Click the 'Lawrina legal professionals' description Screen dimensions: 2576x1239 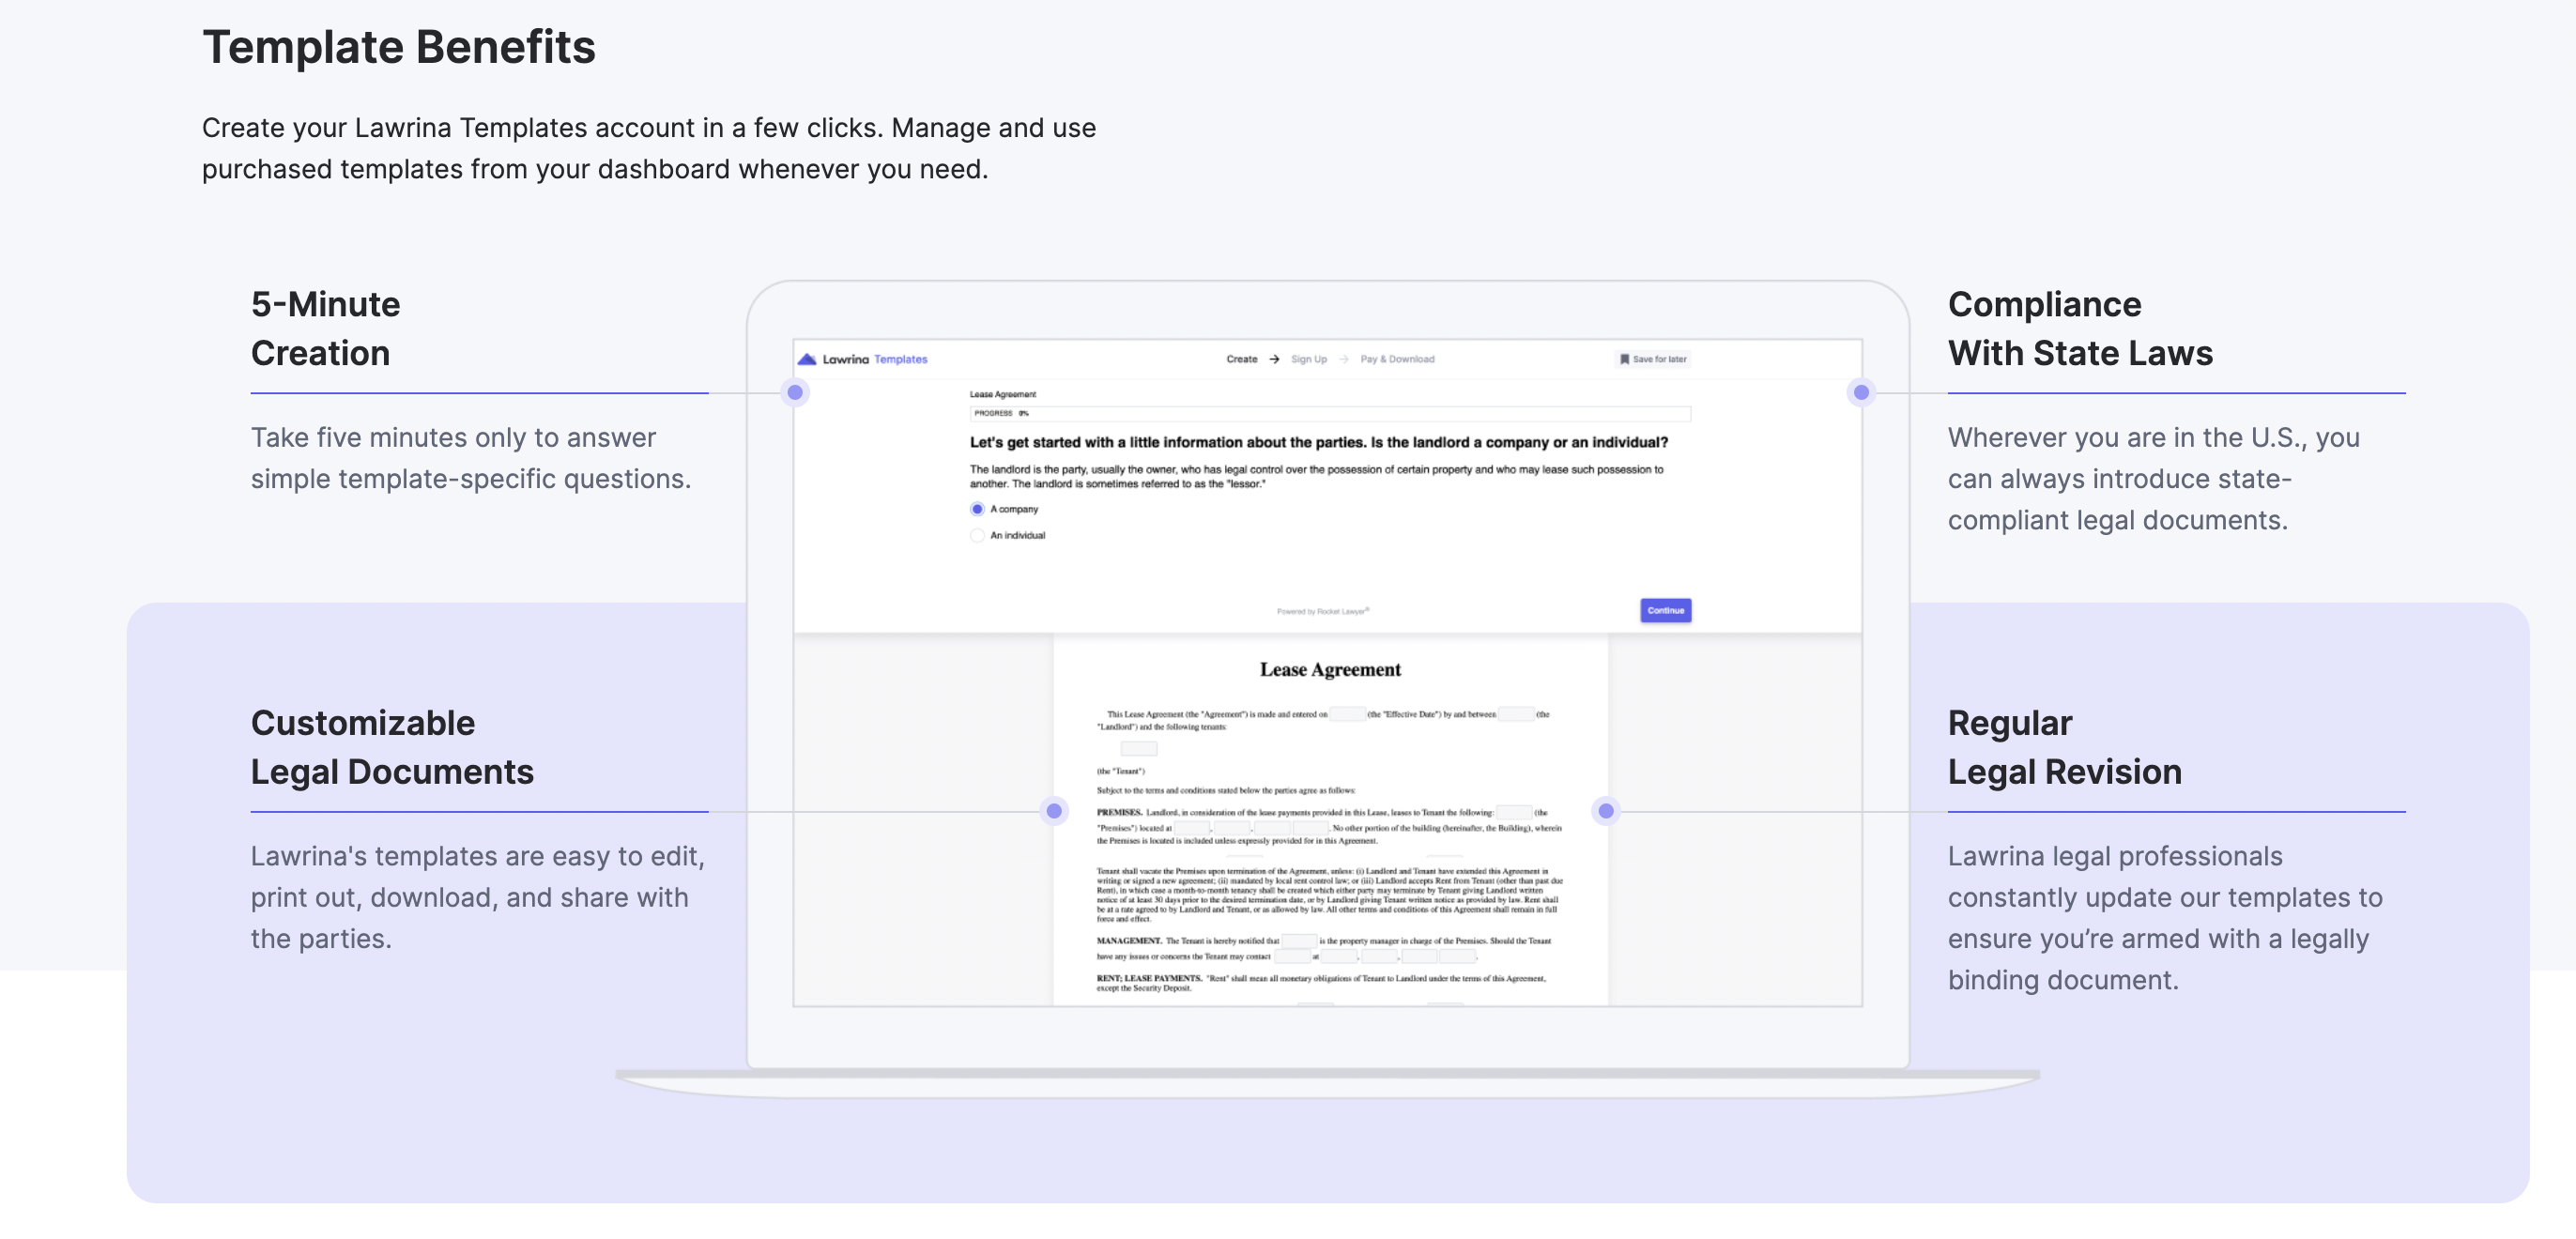tap(2165, 918)
